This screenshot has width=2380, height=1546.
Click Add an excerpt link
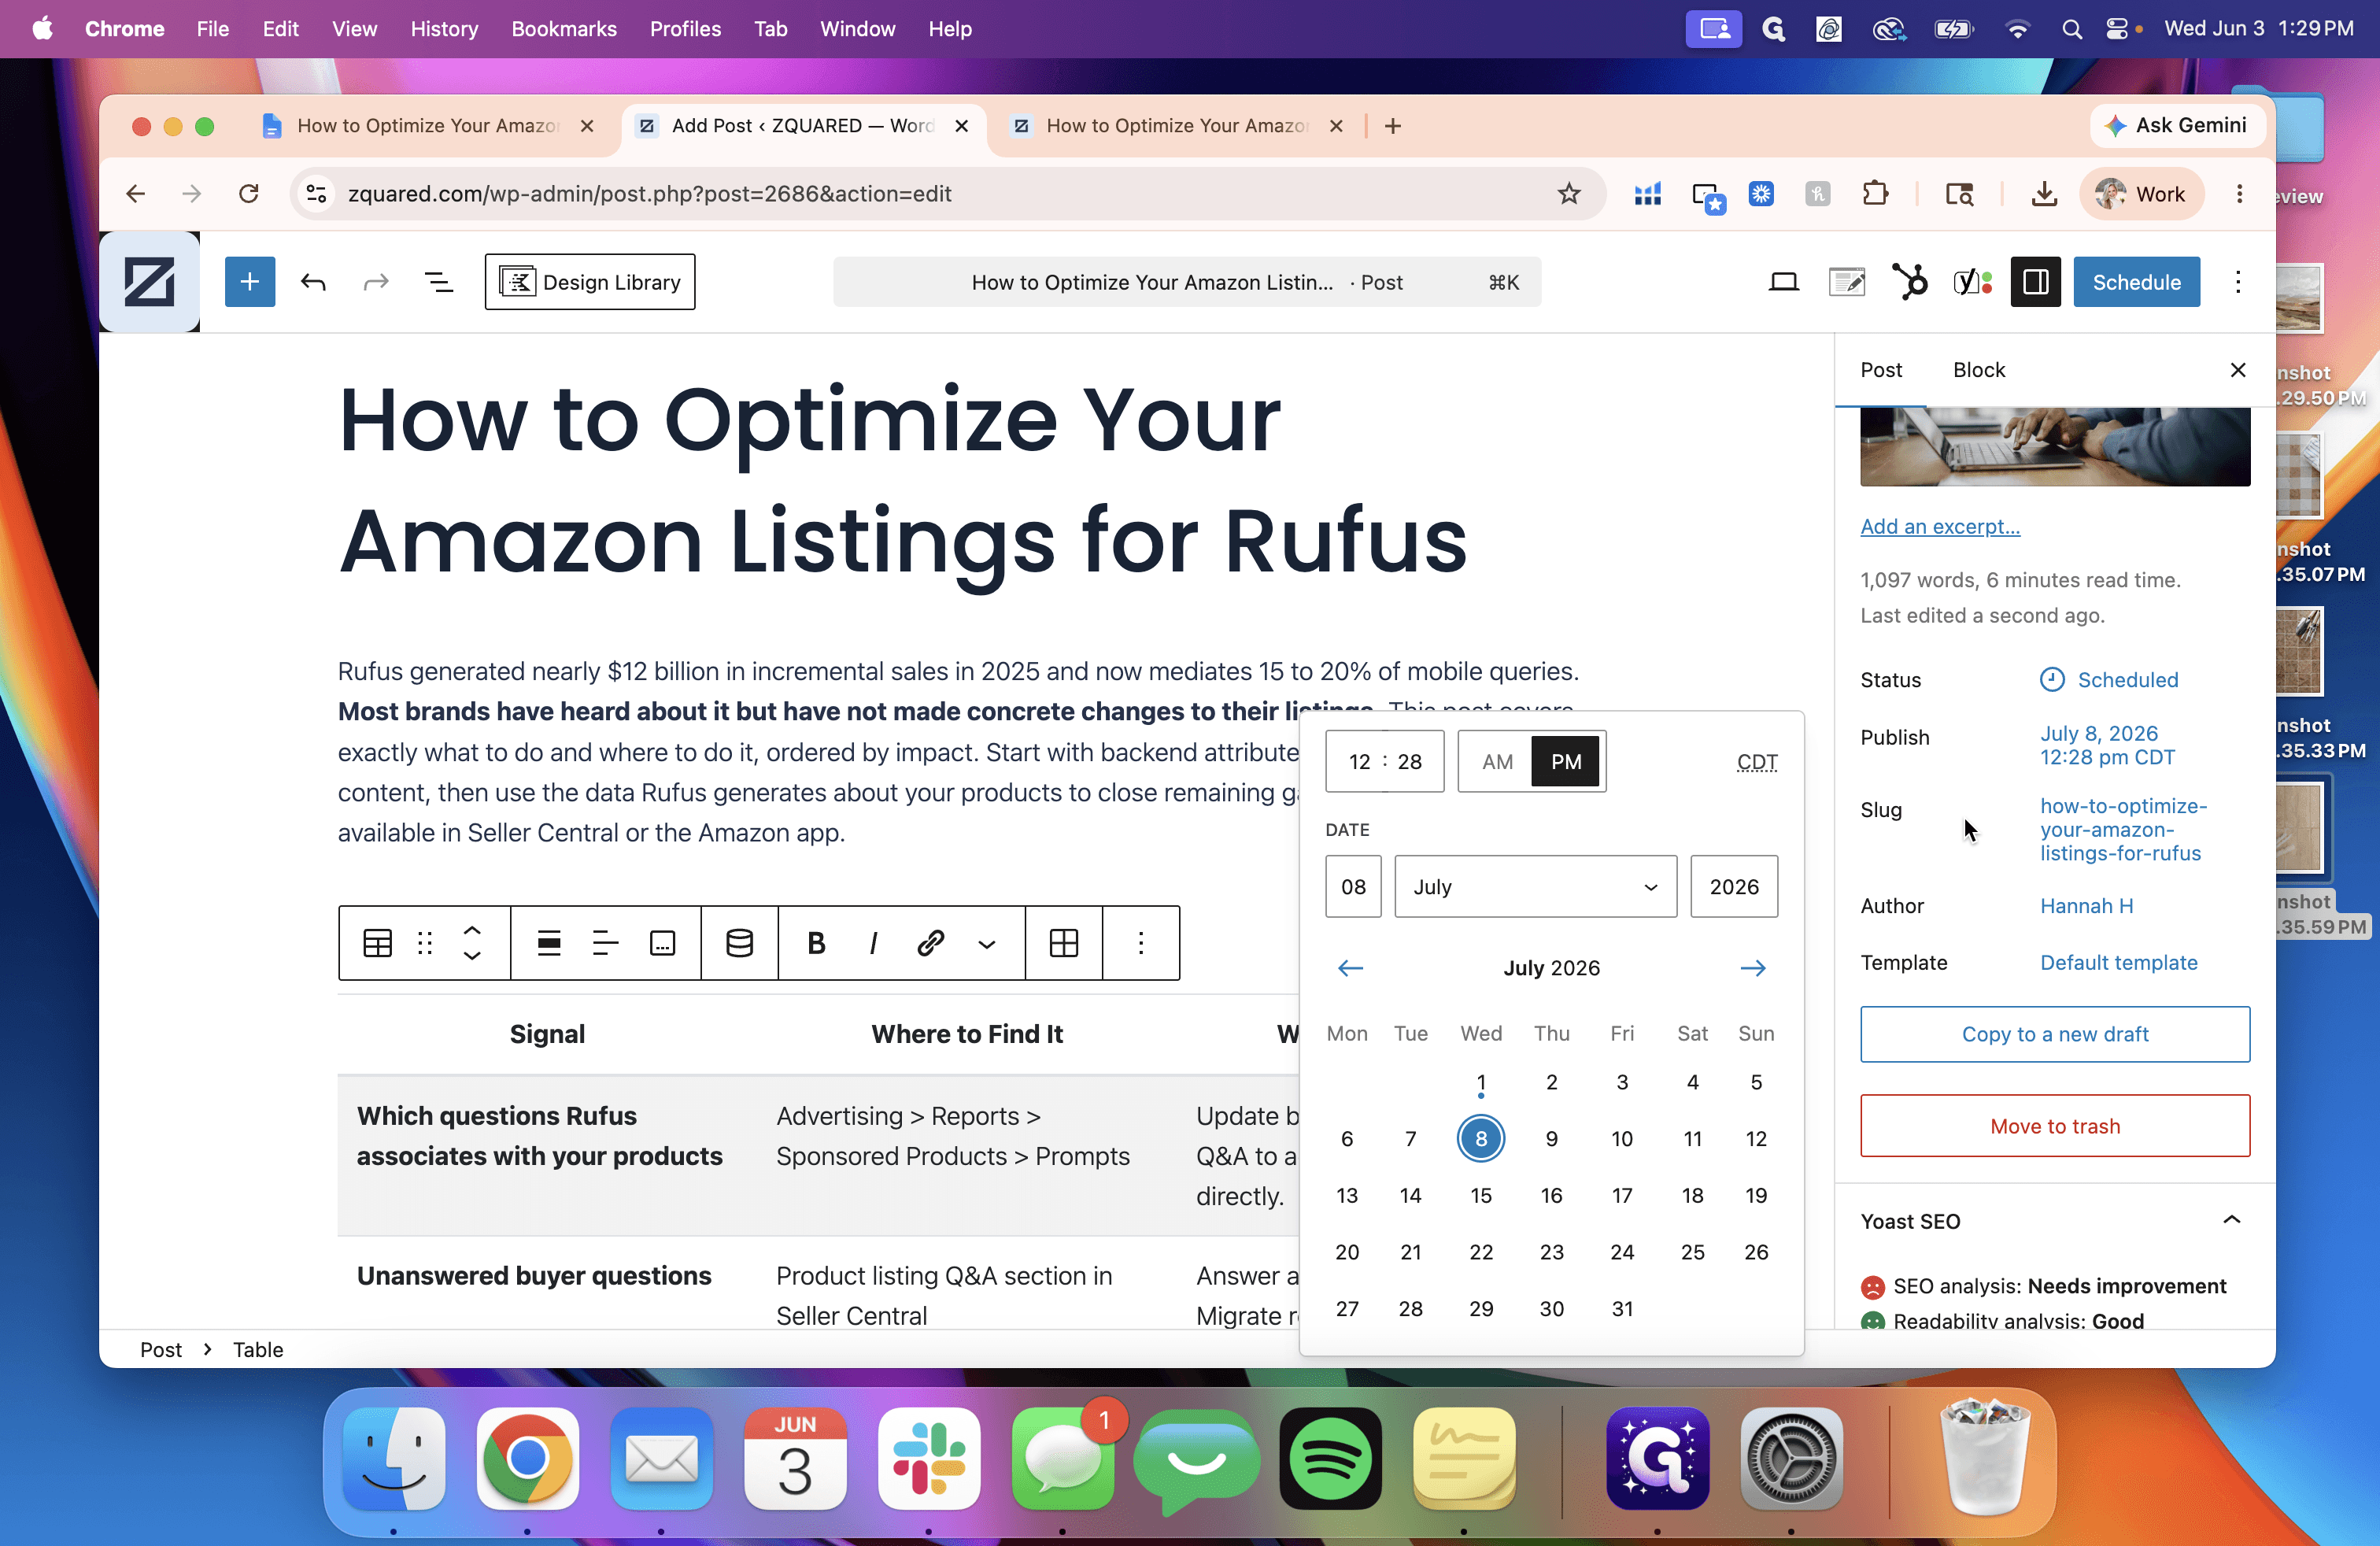[1940, 527]
